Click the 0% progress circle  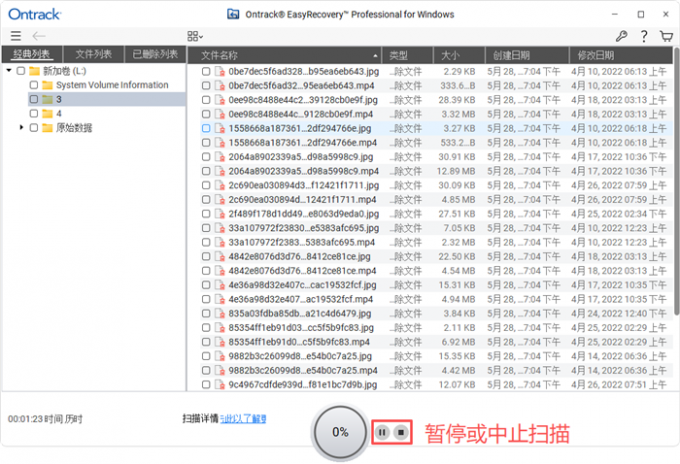coord(340,432)
